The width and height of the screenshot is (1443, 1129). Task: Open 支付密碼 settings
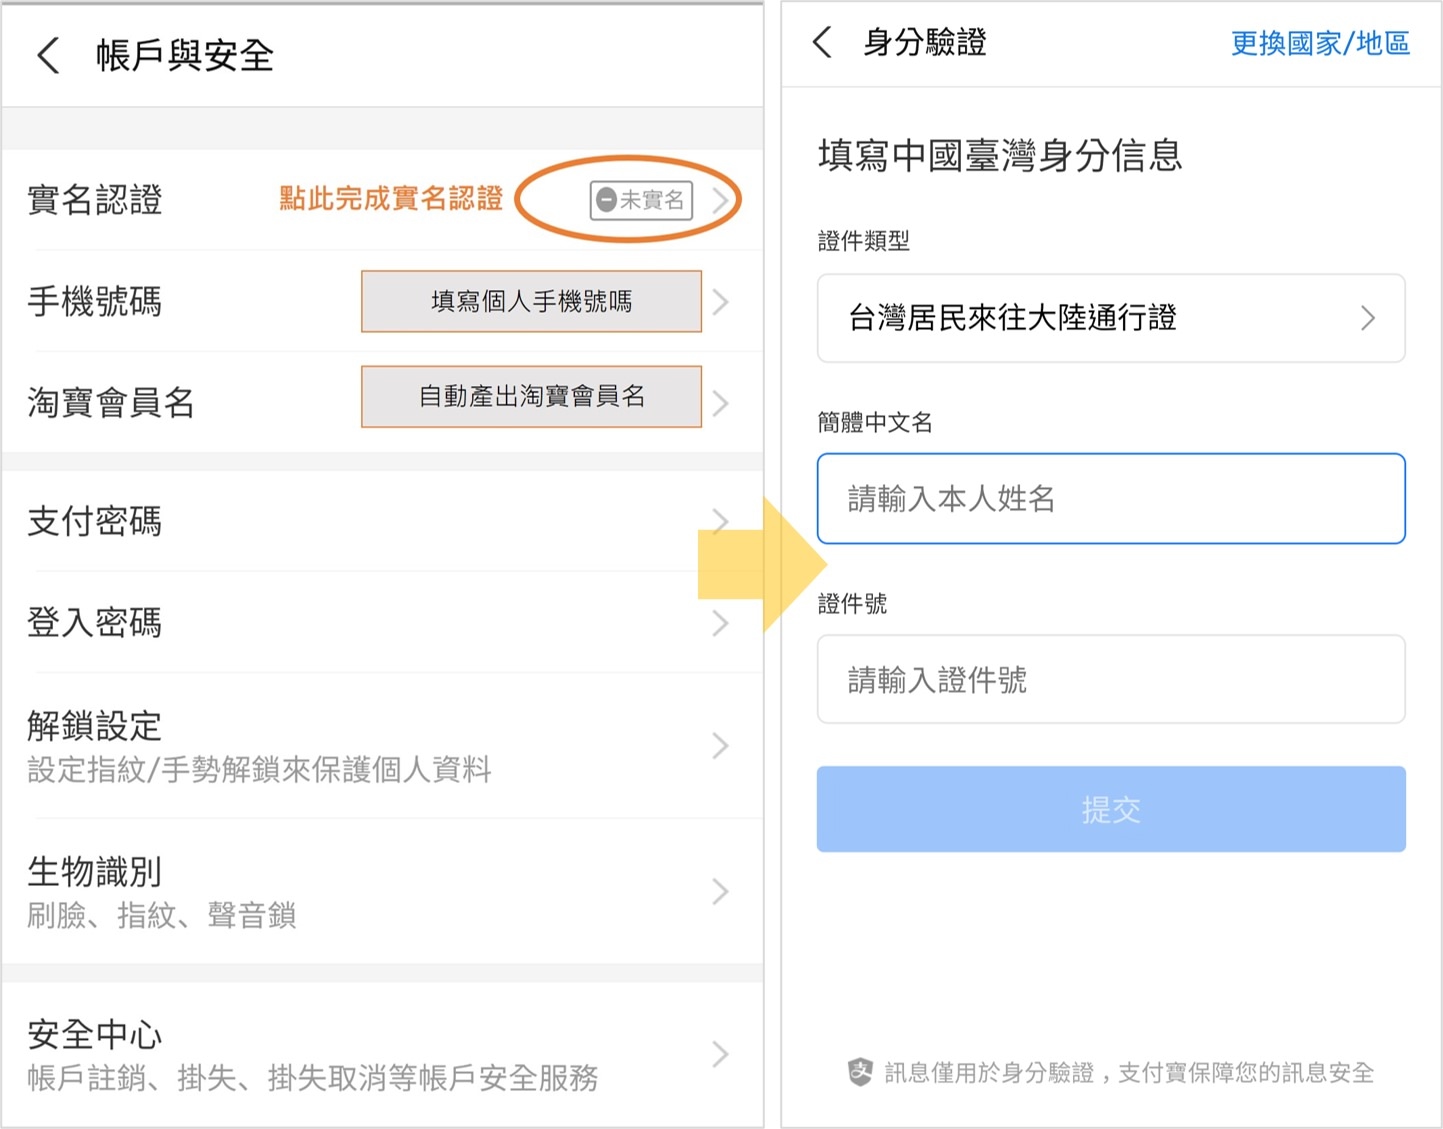click(x=382, y=521)
